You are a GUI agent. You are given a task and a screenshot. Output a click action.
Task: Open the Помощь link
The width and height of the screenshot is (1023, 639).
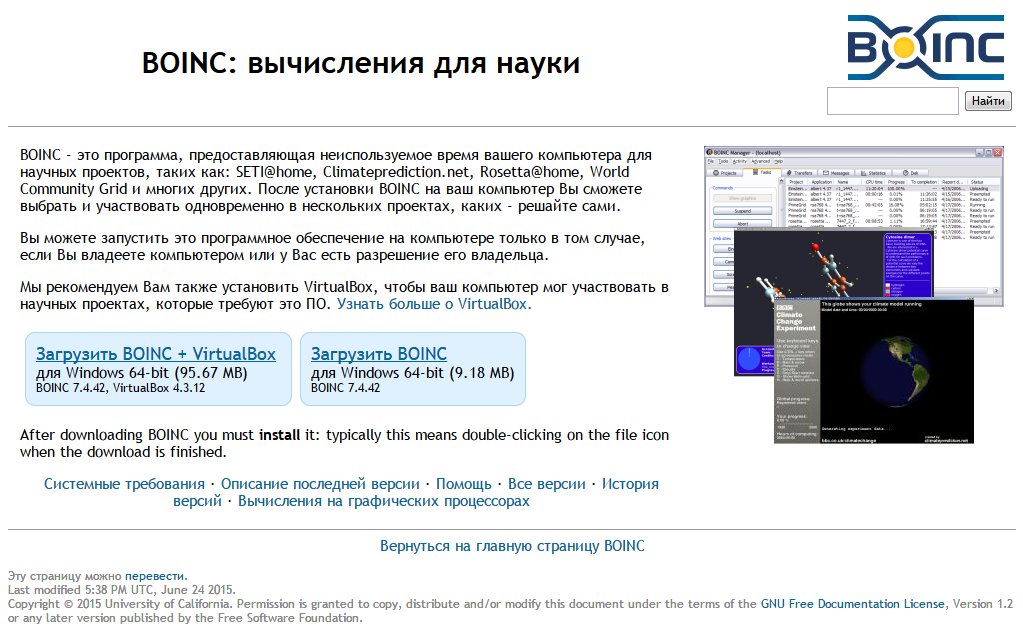(464, 484)
